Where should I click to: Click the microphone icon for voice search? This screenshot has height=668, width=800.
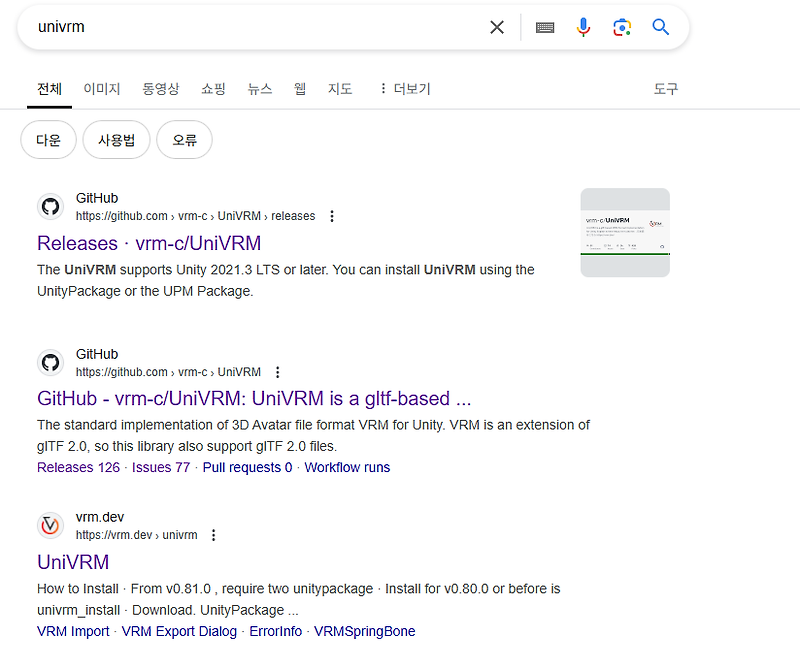coord(584,28)
